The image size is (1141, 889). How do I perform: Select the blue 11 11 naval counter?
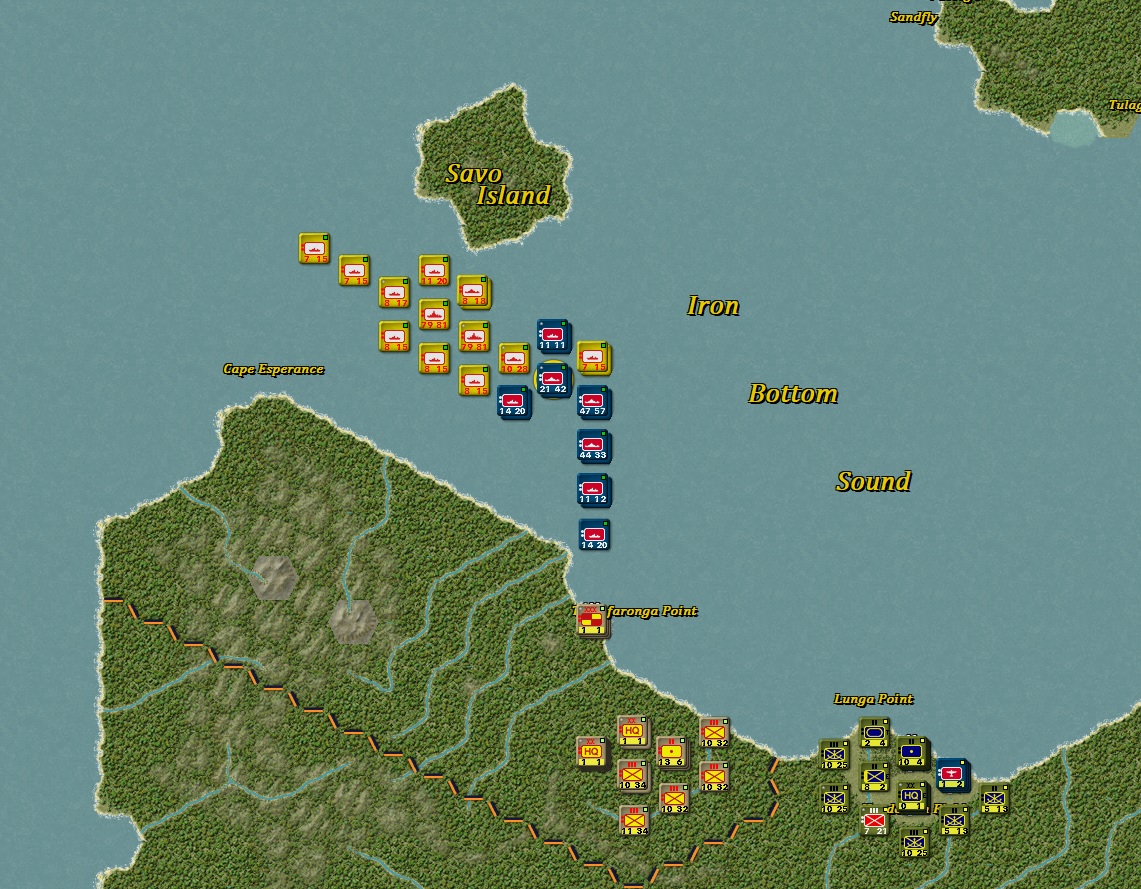[553, 335]
